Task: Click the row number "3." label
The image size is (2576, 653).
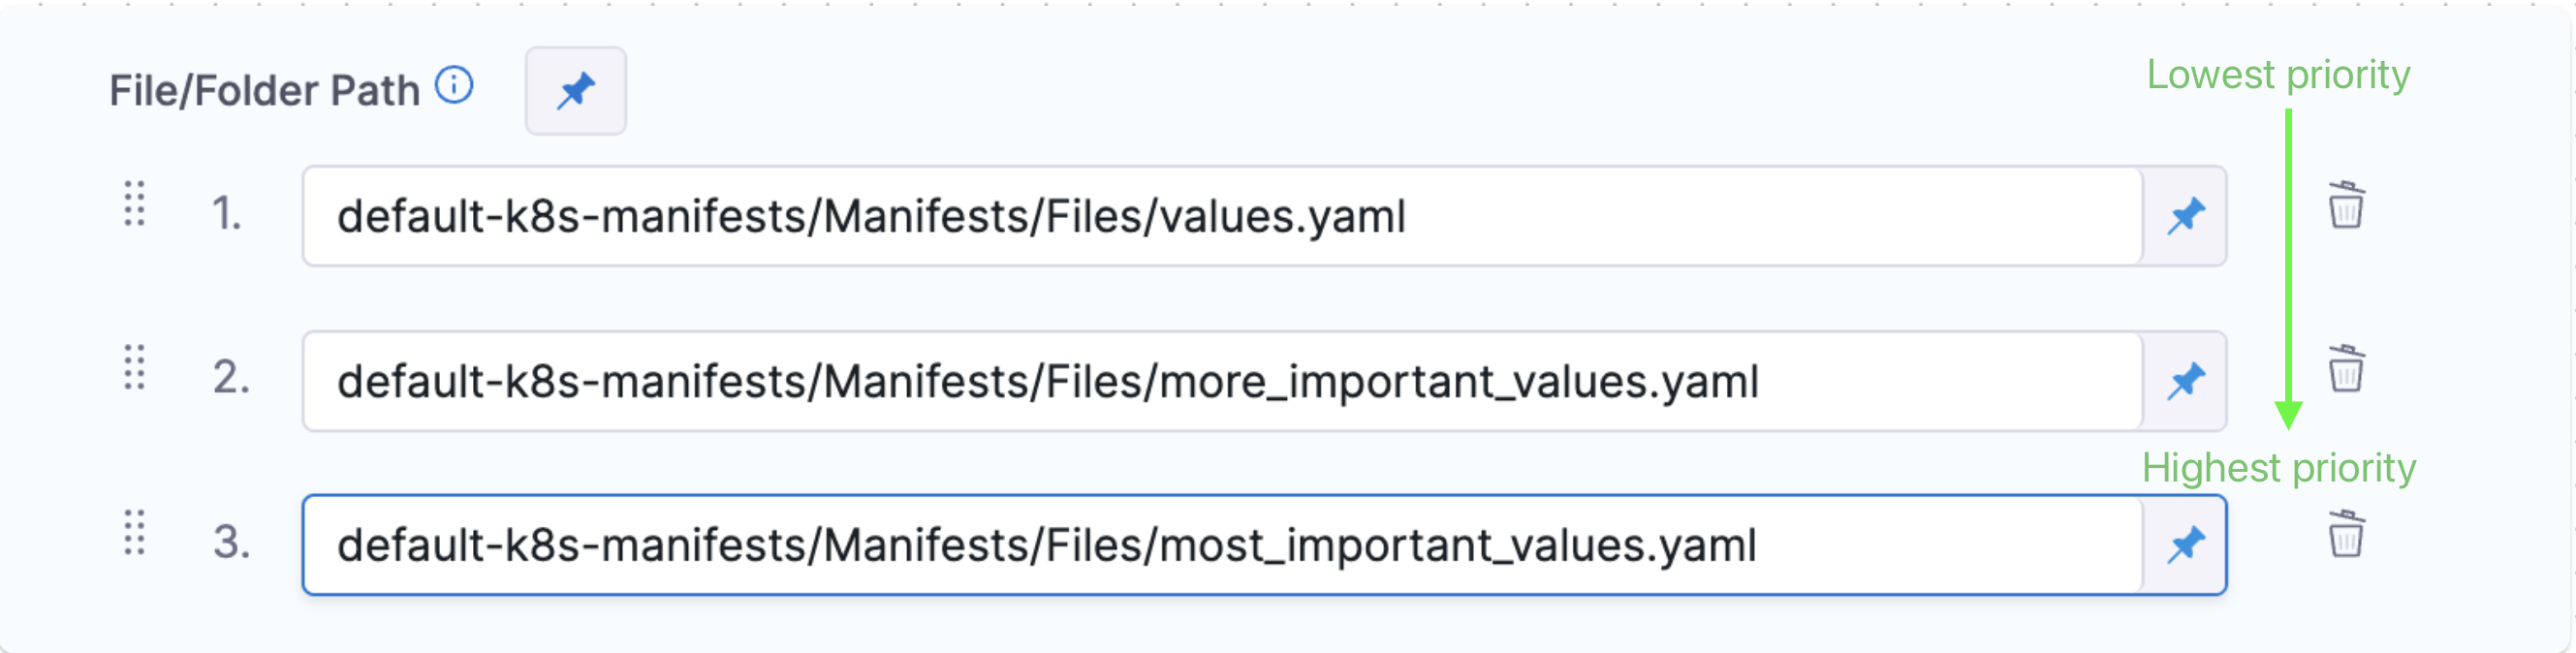Action: [231, 542]
